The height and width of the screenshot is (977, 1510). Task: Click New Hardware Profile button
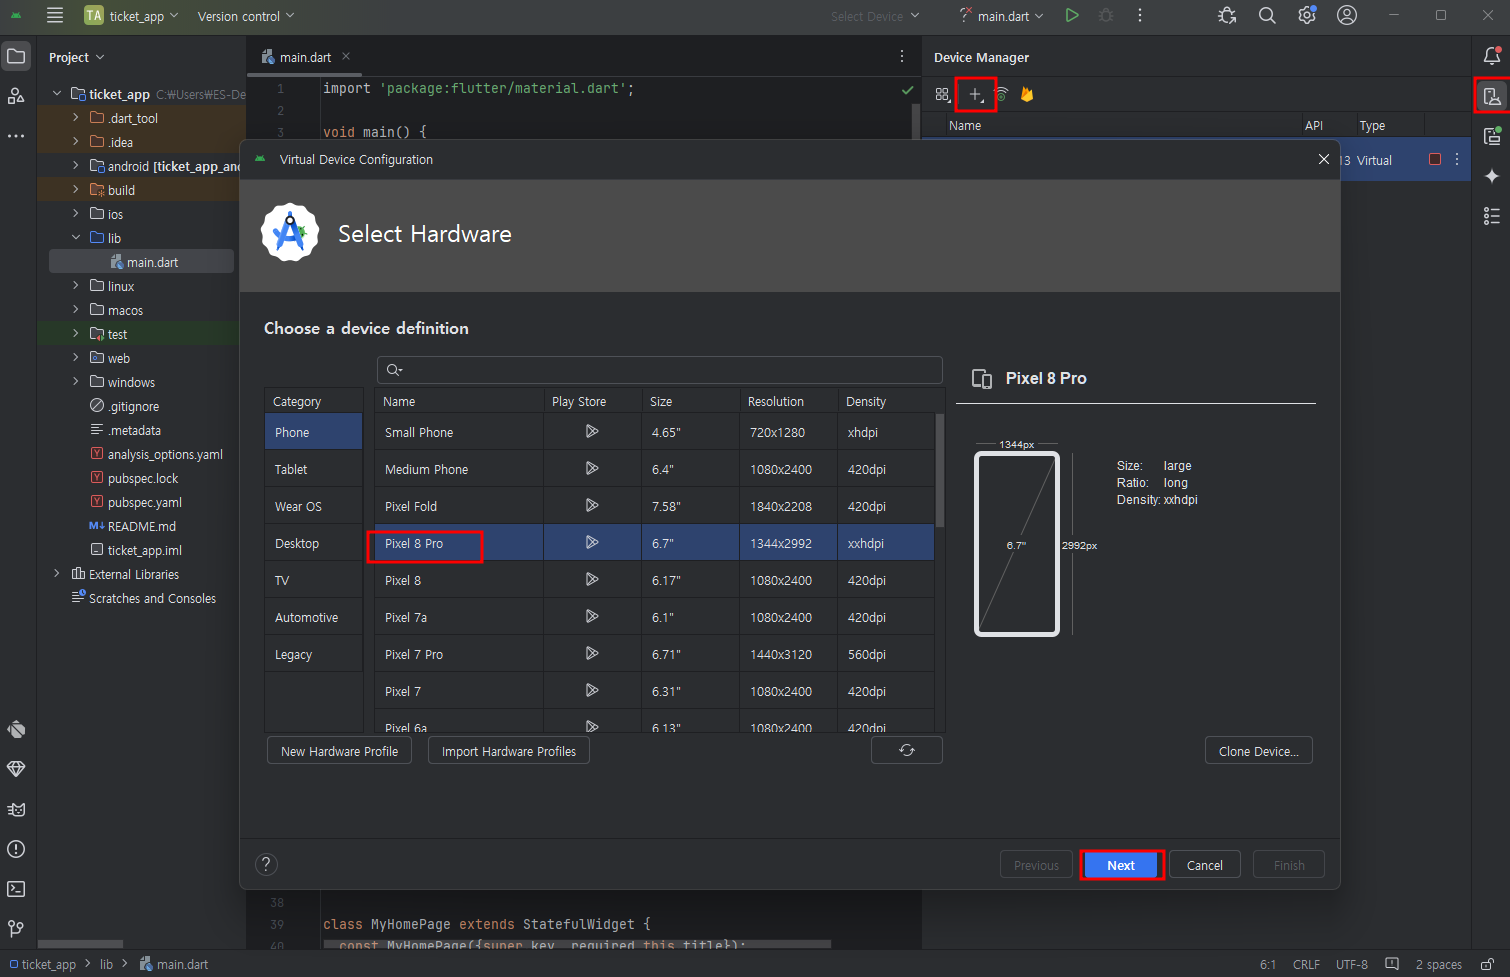[x=339, y=751]
